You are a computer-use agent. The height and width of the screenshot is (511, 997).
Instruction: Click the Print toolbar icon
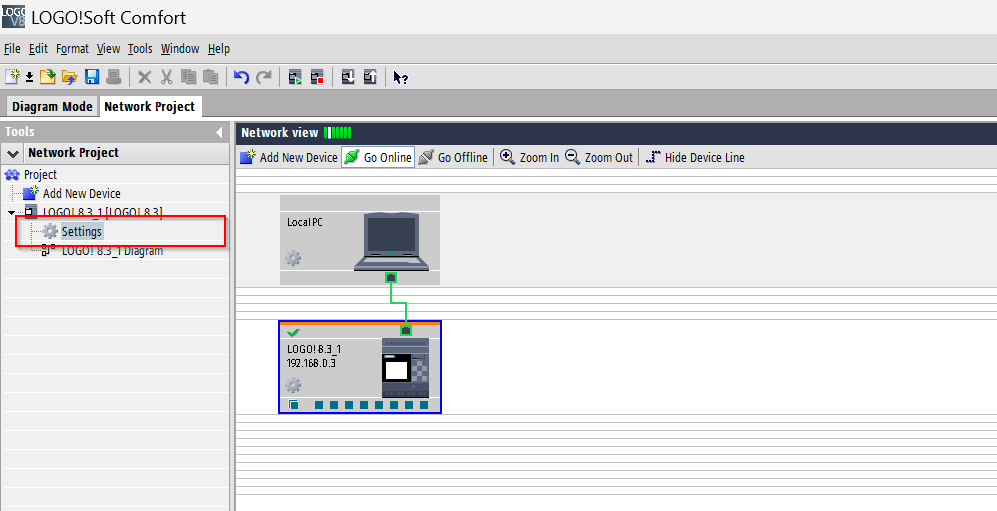pyautogui.click(x=114, y=77)
